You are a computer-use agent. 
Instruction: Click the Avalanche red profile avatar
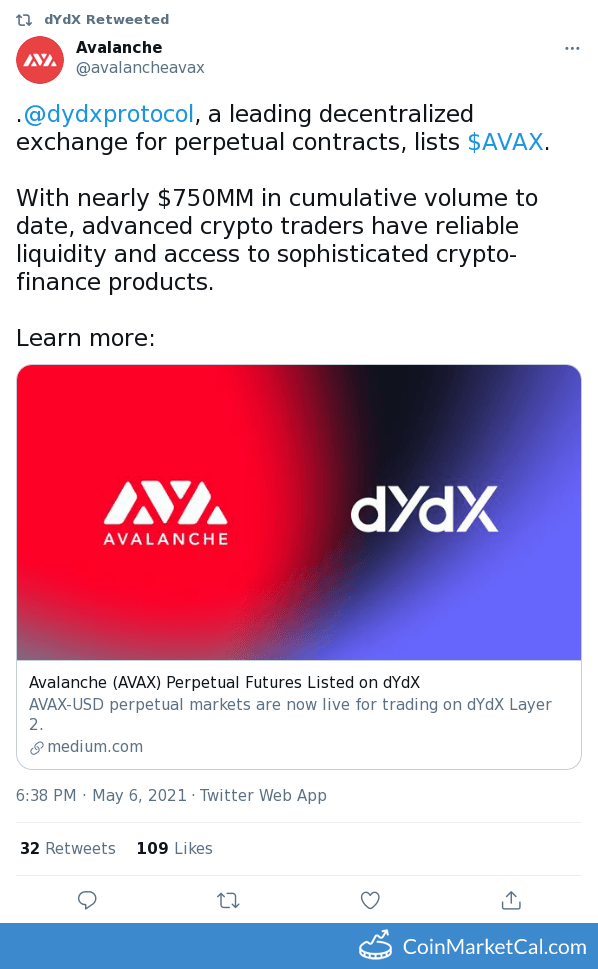tap(40, 59)
